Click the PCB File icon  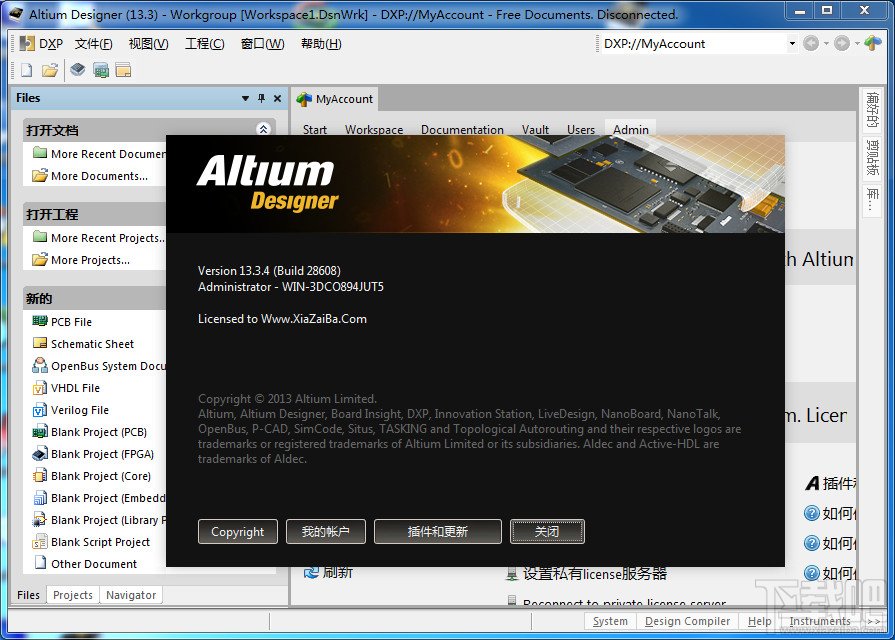pyautogui.click(x=40, y=321)
